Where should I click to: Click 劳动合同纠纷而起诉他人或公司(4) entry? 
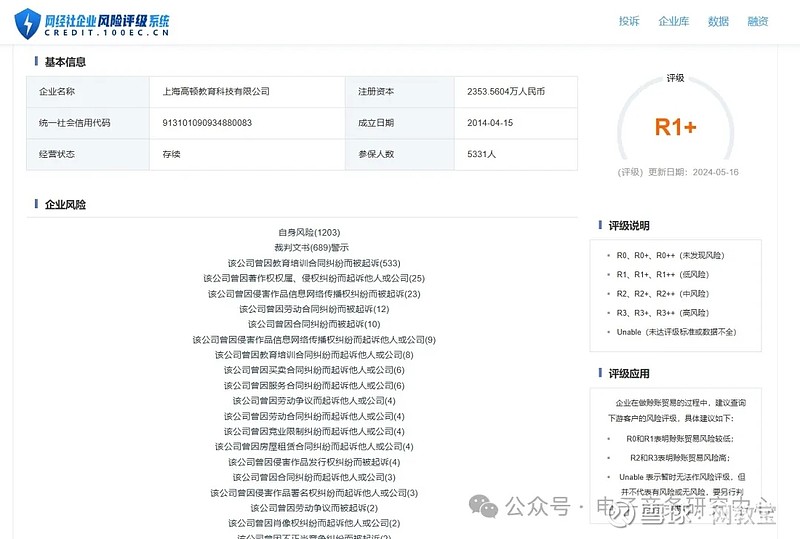tap(314, 416)
